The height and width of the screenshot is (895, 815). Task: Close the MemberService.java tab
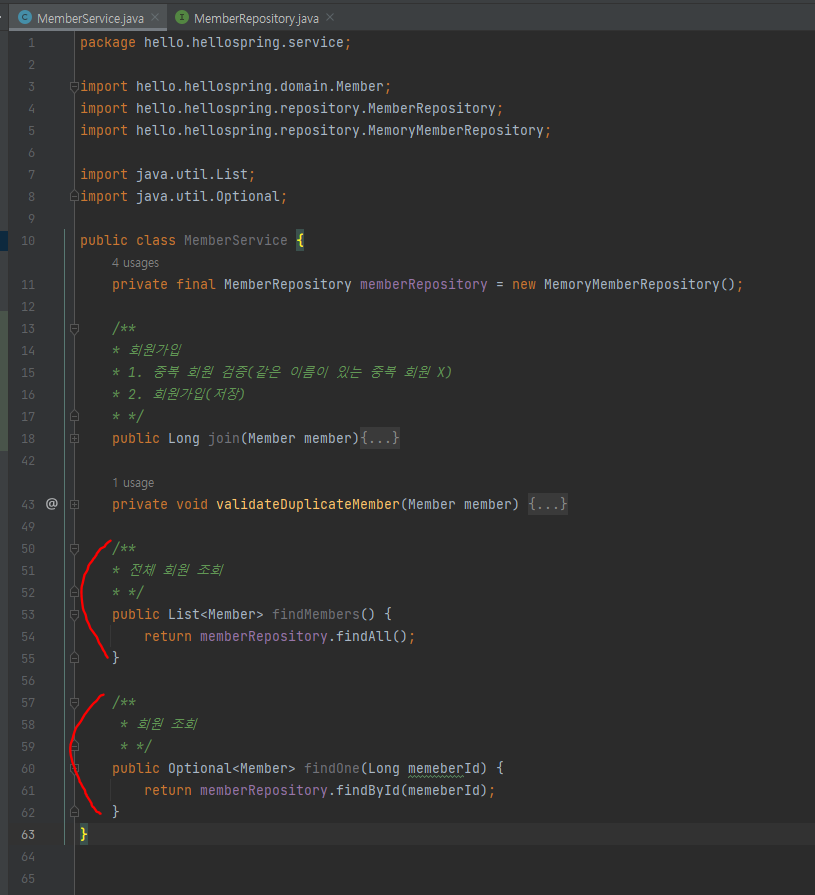point(155,18)
